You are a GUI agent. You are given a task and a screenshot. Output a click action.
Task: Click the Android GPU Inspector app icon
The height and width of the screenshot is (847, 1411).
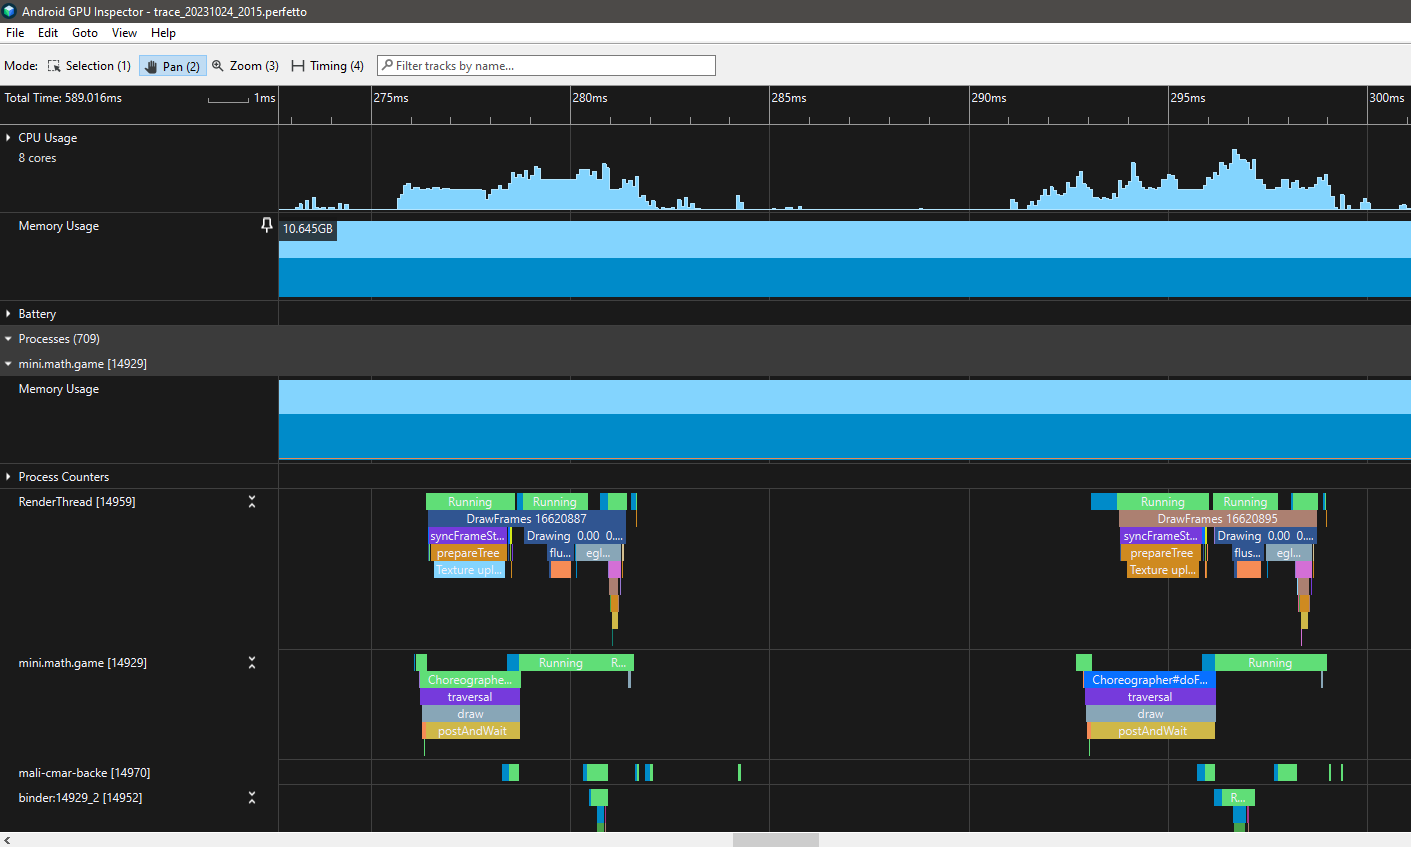pyautogui.click(x=9, y=11)
